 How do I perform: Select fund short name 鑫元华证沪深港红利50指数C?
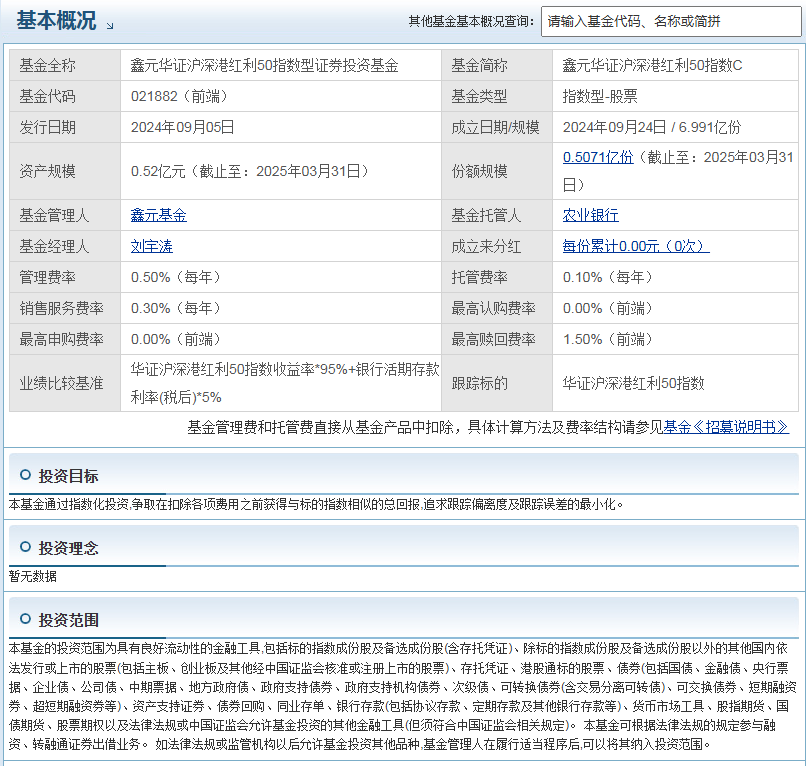tap(652, 65)
